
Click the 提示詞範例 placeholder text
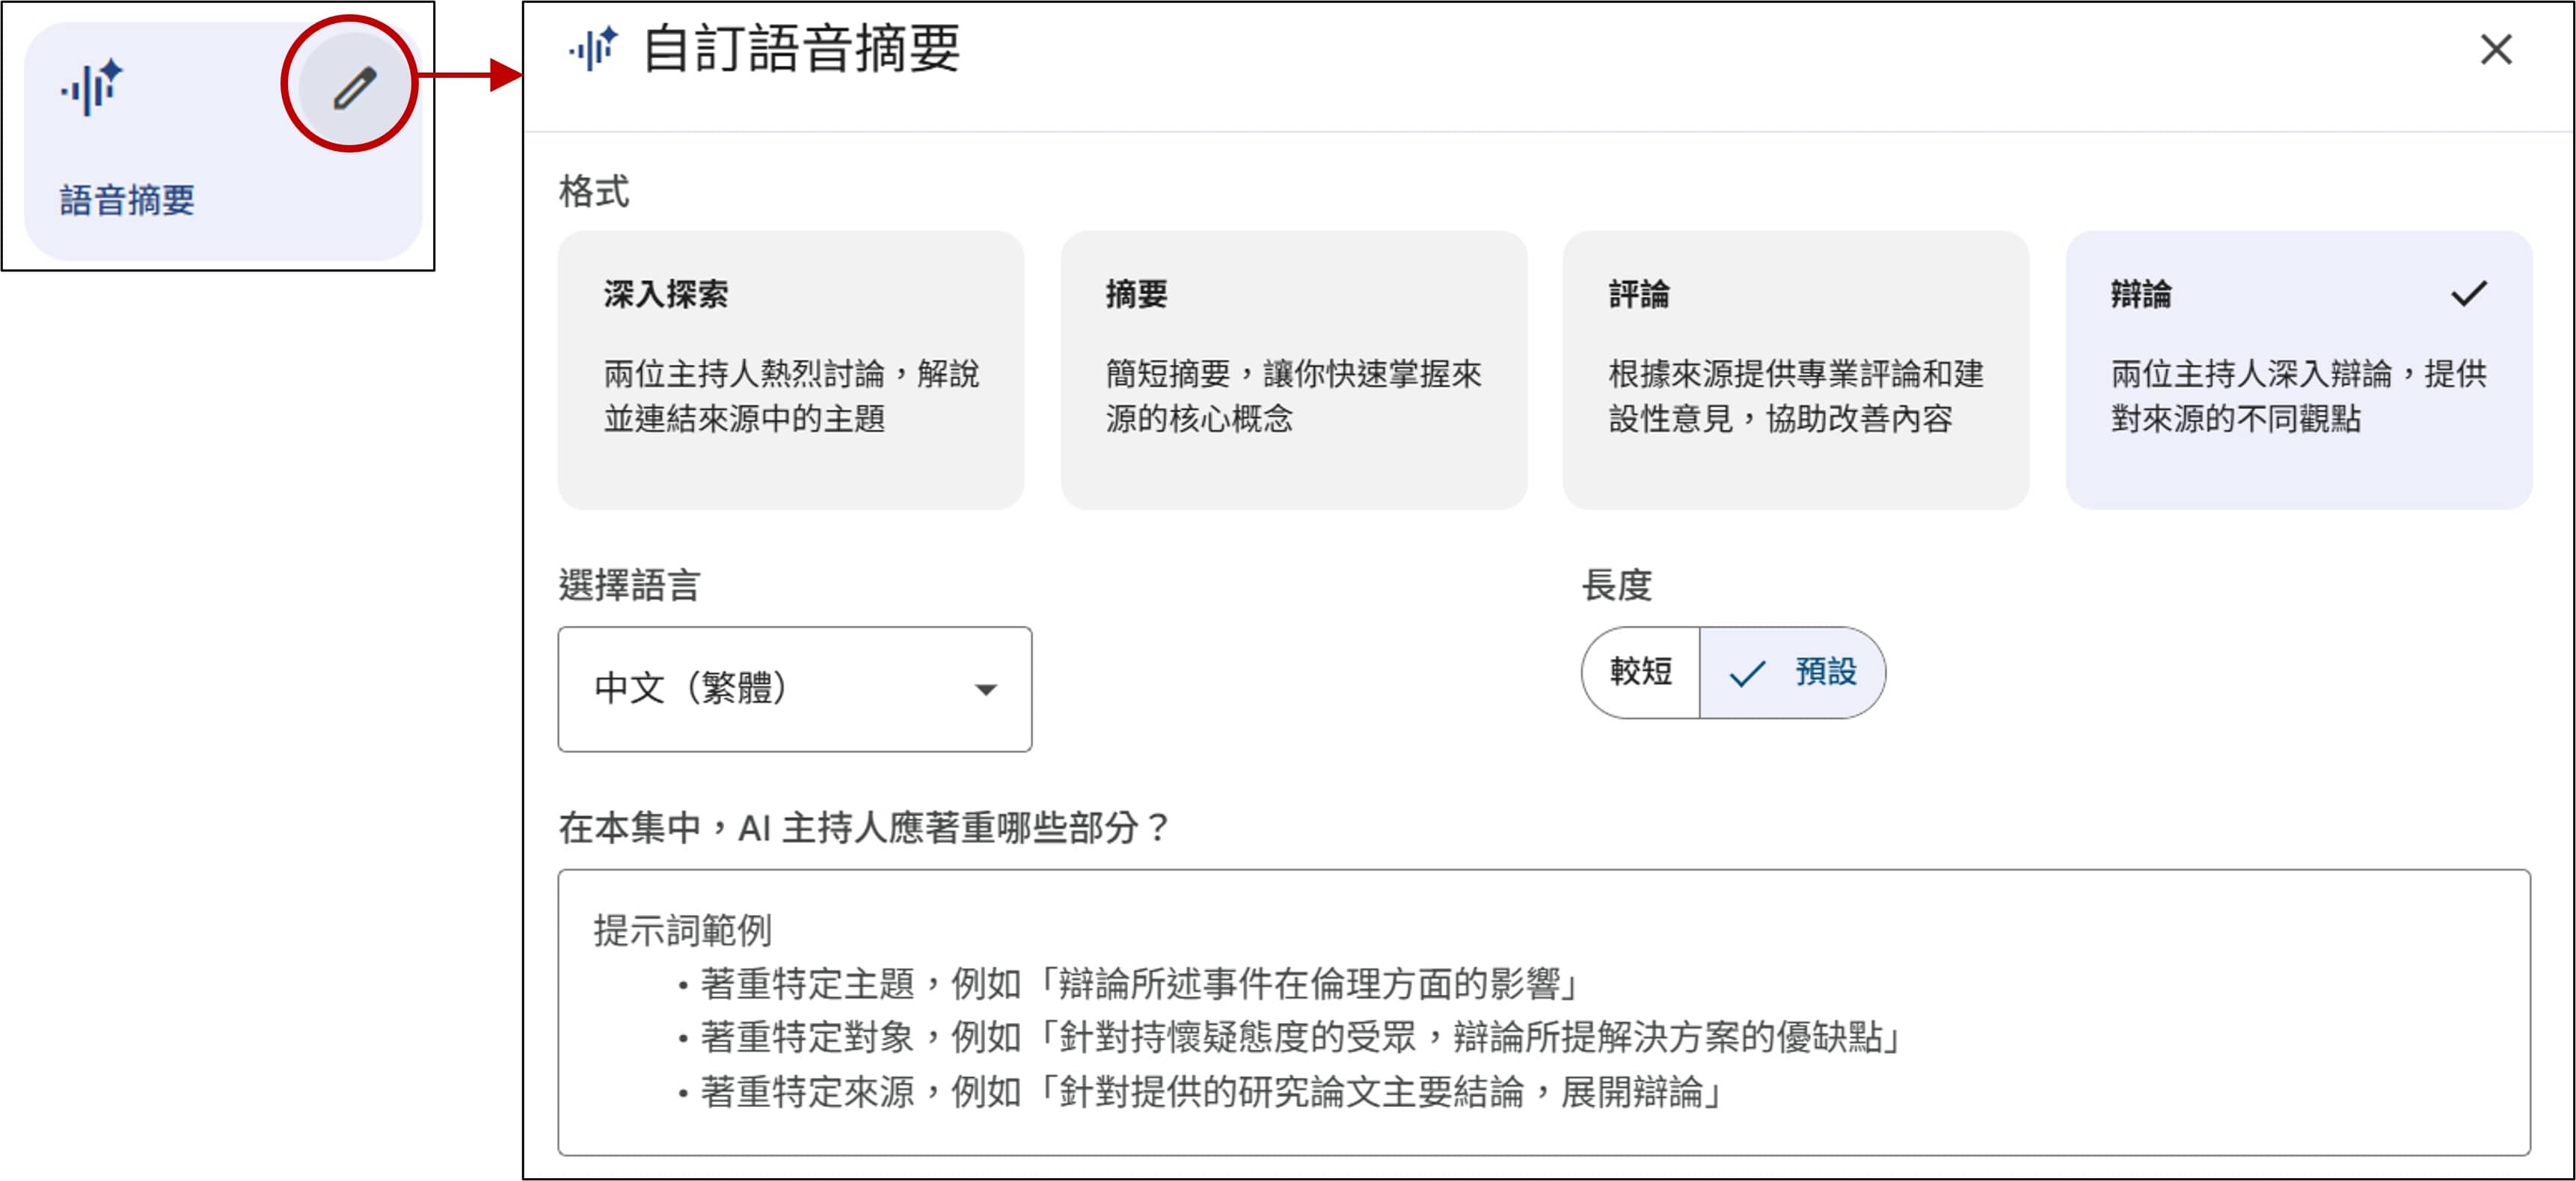point(682,930)
